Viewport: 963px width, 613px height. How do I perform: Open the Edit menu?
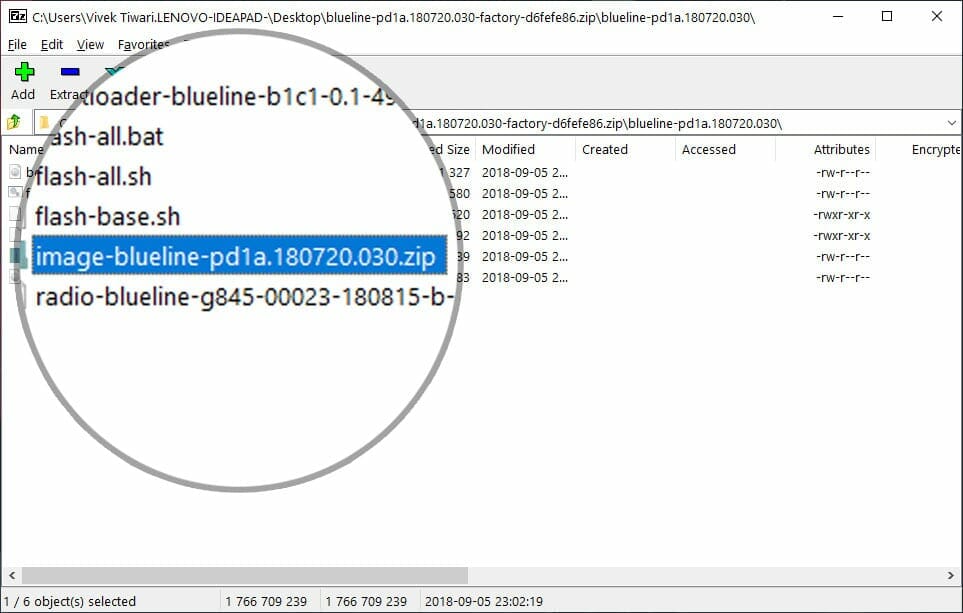(52, 45)
